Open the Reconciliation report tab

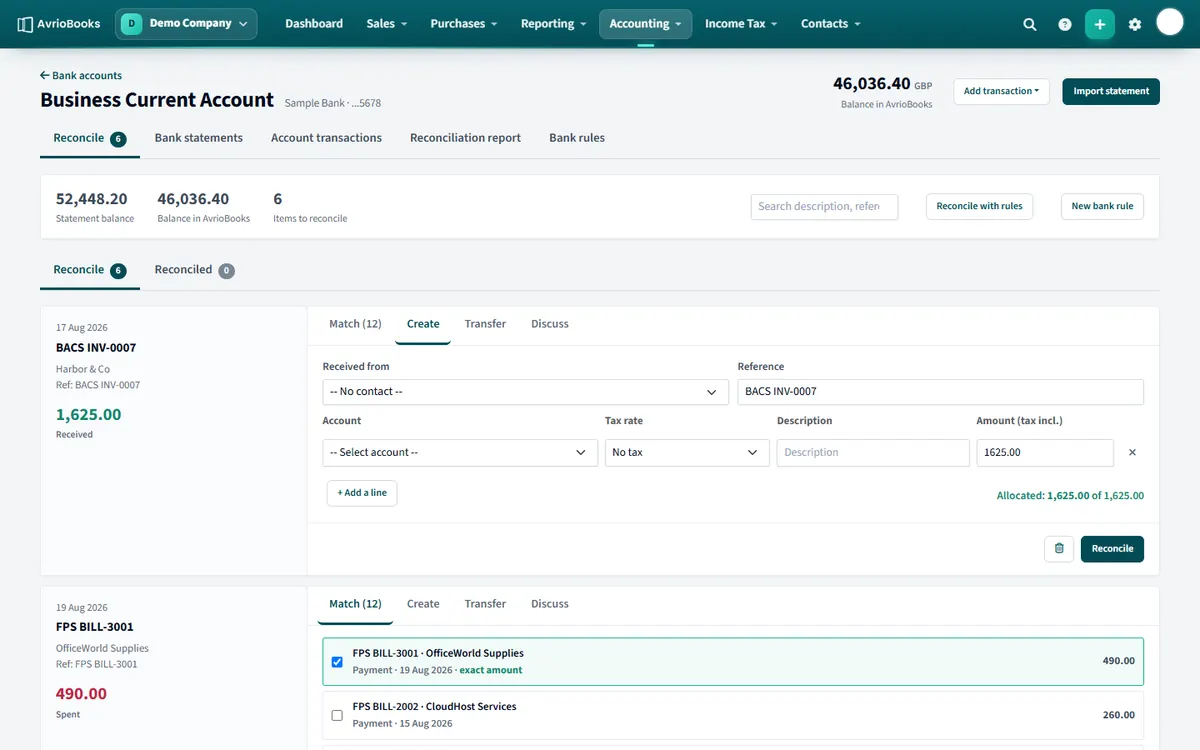(x=465, y=138)
